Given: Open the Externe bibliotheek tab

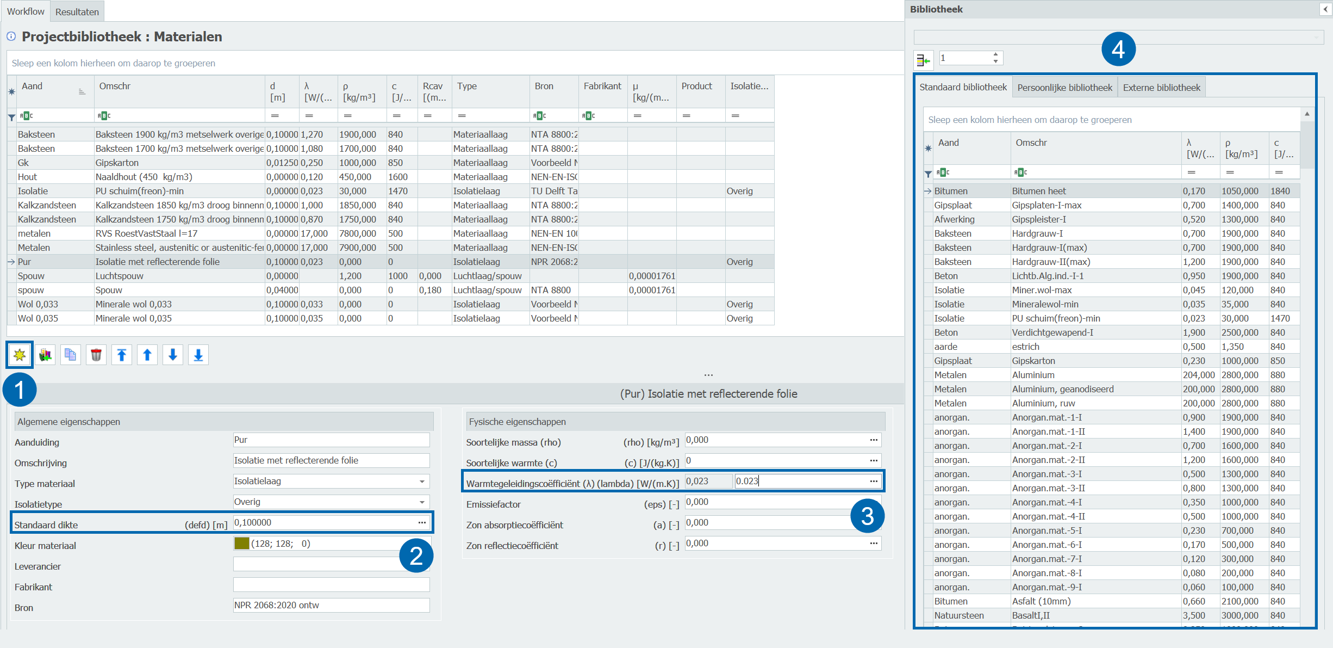Looking at the screenshot, I should pos(1161,88).
